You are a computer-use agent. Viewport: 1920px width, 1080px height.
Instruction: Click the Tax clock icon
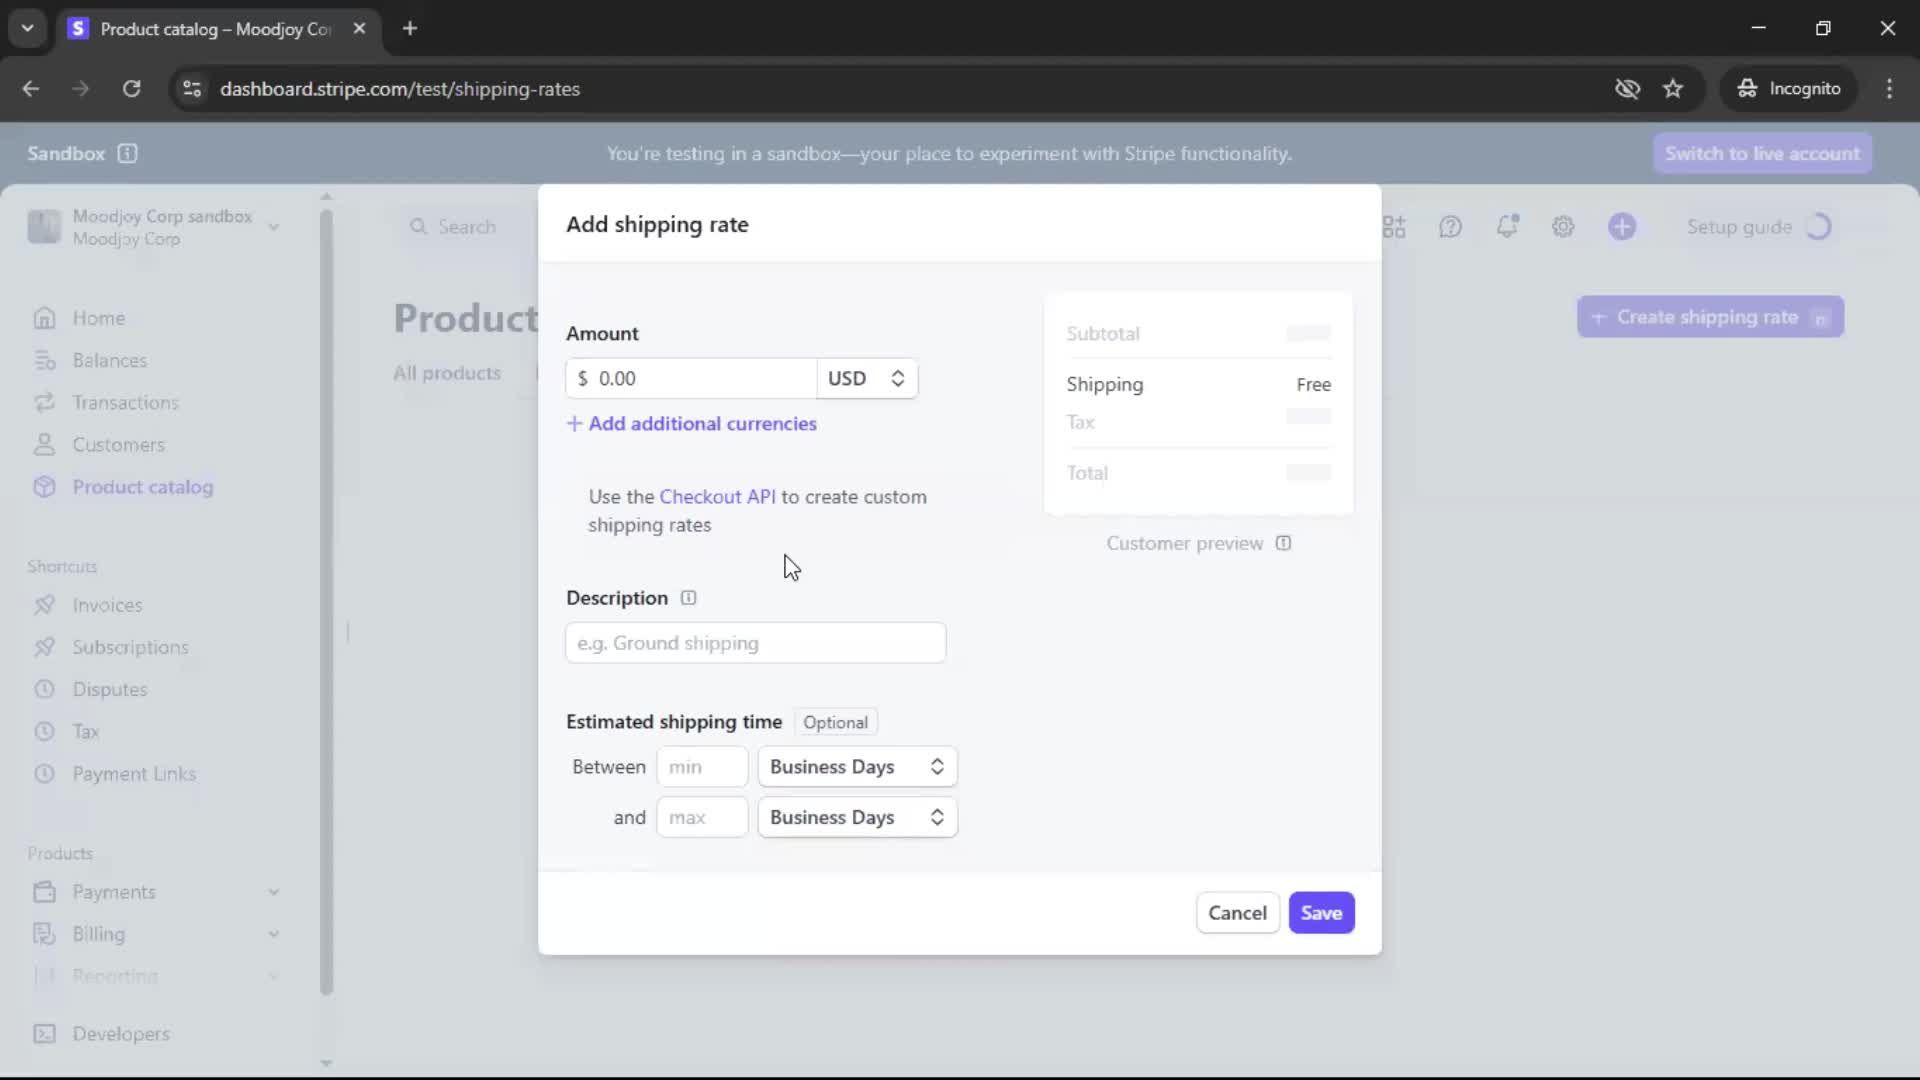pos(44,731)
